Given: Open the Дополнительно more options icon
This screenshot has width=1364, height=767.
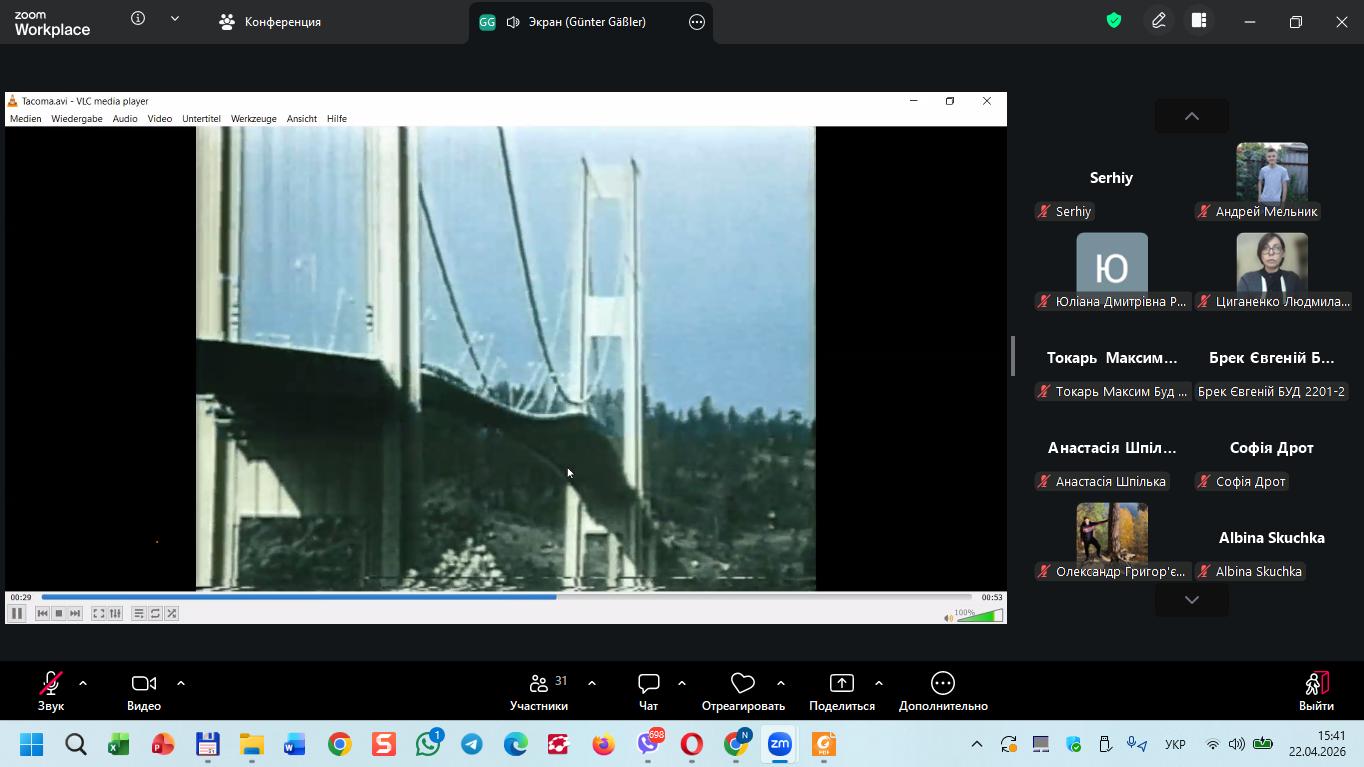Looking at the screenshot, I should coord(942,684).
